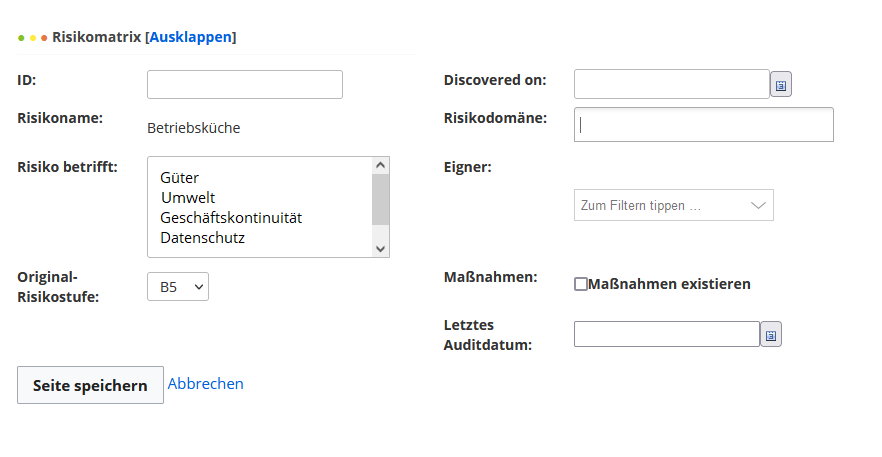Viewport: 882px width, 457px height.
Task: Enable Maßnahmen existieren checkbox
Action: pyautogui.click(x=581, y=284)
